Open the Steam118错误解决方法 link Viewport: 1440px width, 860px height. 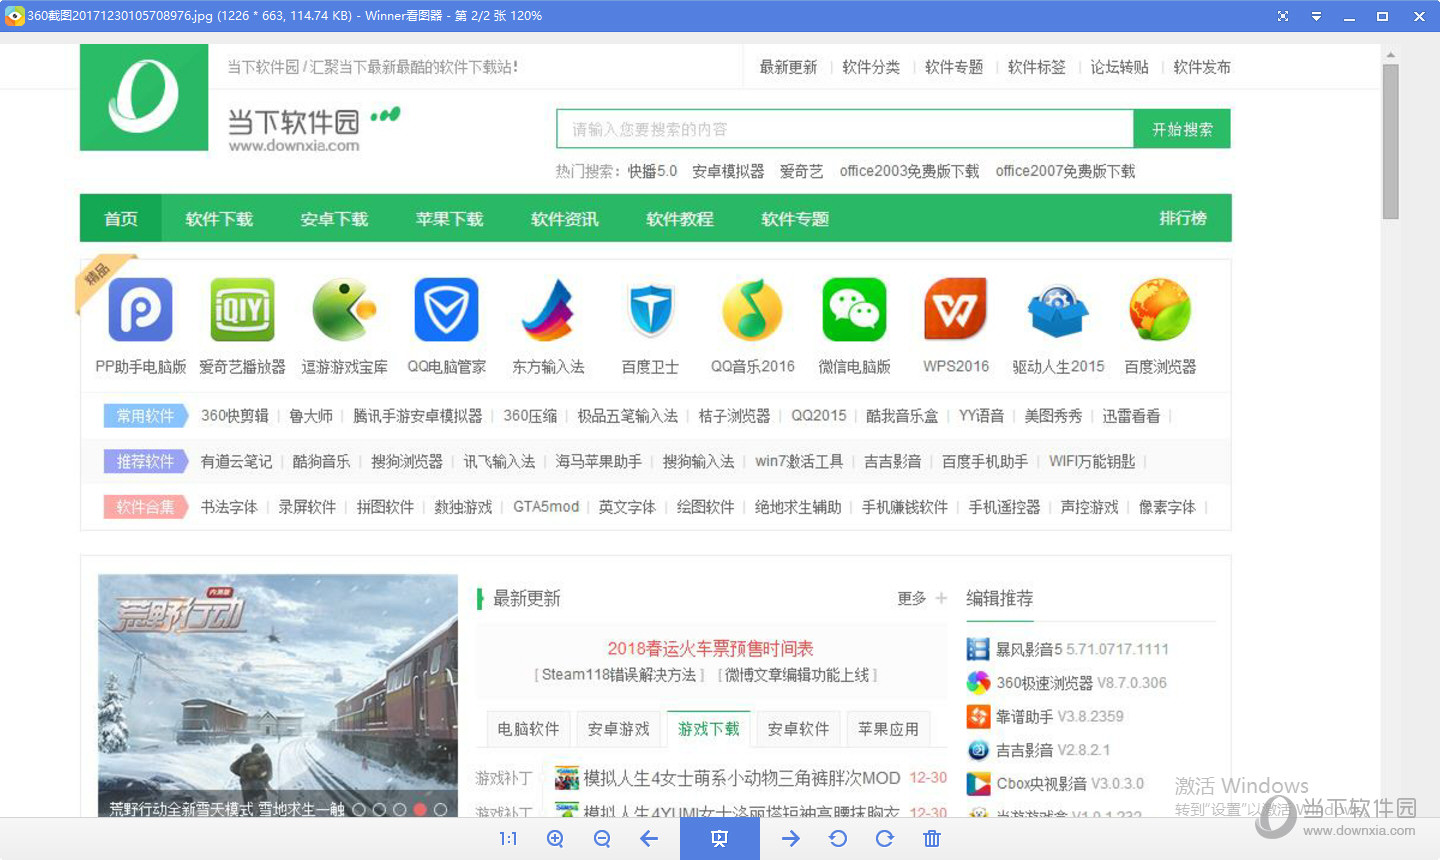[x=619, y=675]
